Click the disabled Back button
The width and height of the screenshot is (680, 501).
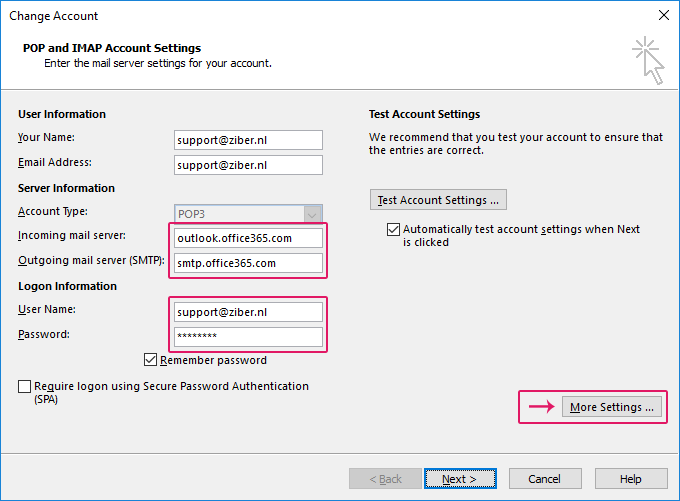coord(385,479)
